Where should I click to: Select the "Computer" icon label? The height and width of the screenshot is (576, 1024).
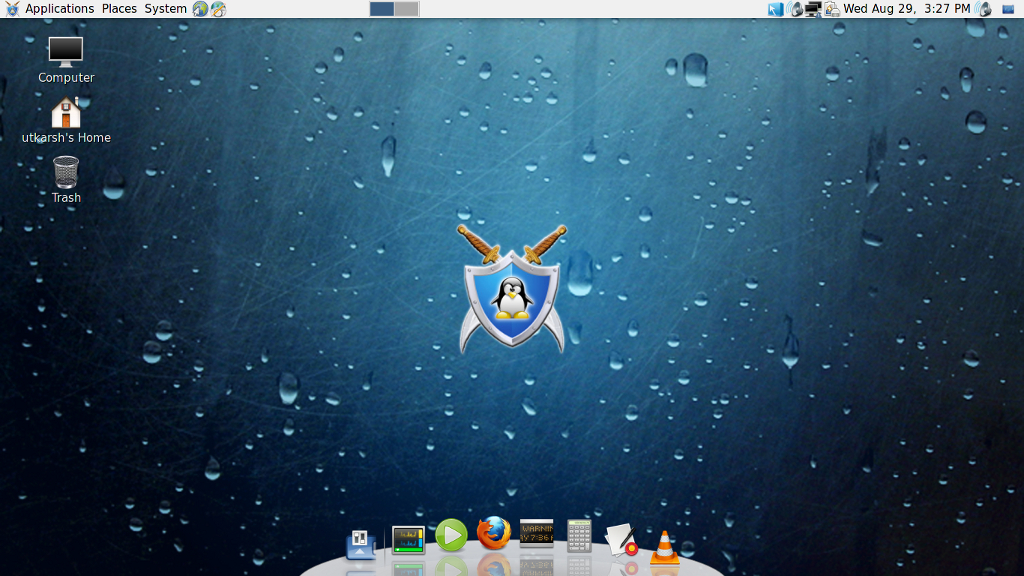click(x=66, y=78)
